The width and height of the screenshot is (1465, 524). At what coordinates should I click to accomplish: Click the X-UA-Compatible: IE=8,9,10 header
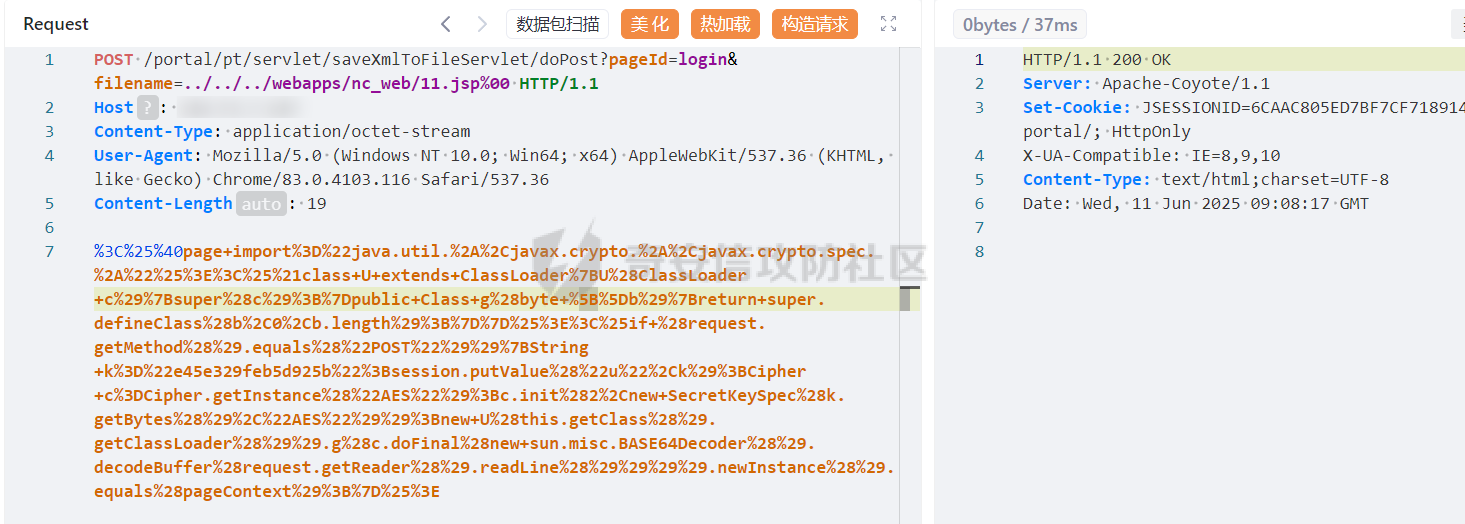click(x=1152, y=155)
